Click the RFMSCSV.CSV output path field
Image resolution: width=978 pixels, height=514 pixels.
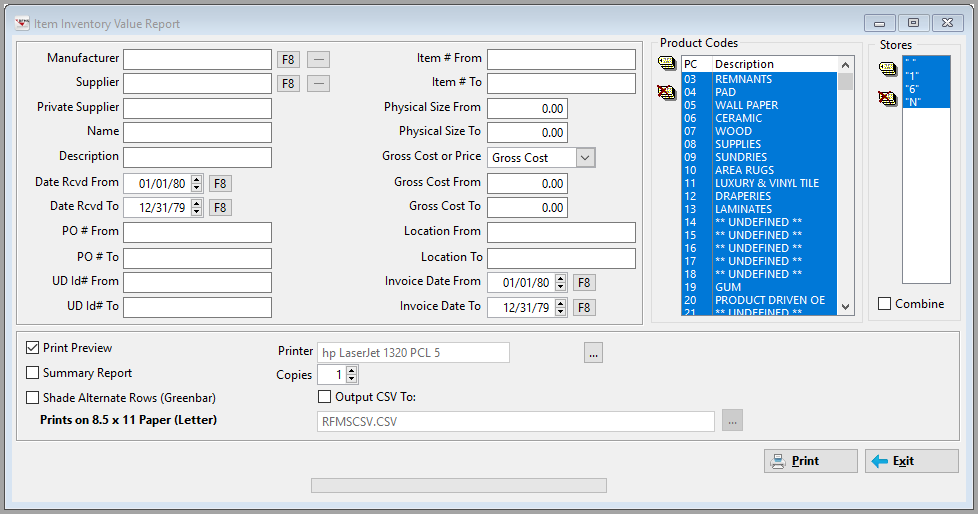pos(516,422)
